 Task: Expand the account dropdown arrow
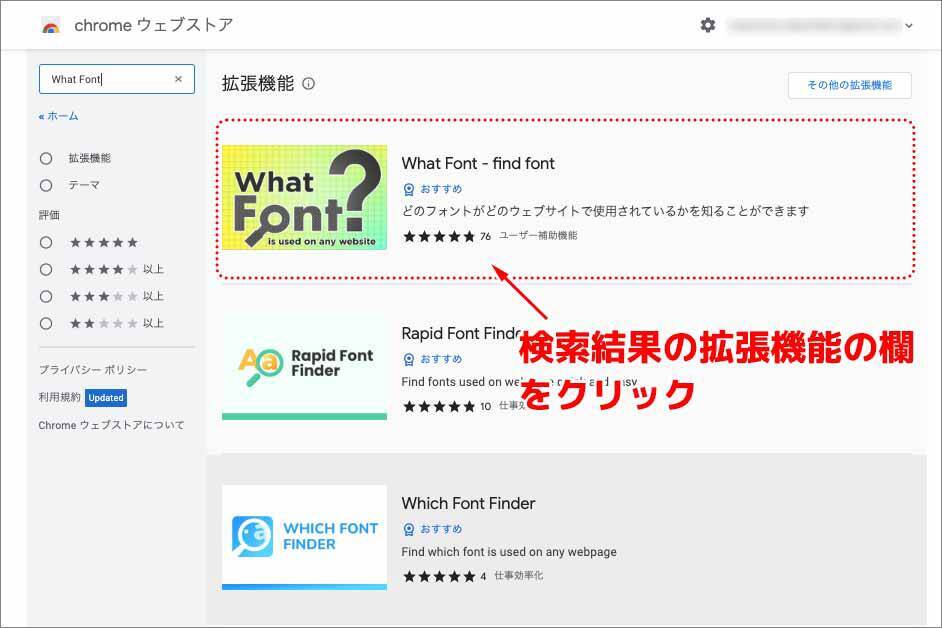tap(909, 26)
